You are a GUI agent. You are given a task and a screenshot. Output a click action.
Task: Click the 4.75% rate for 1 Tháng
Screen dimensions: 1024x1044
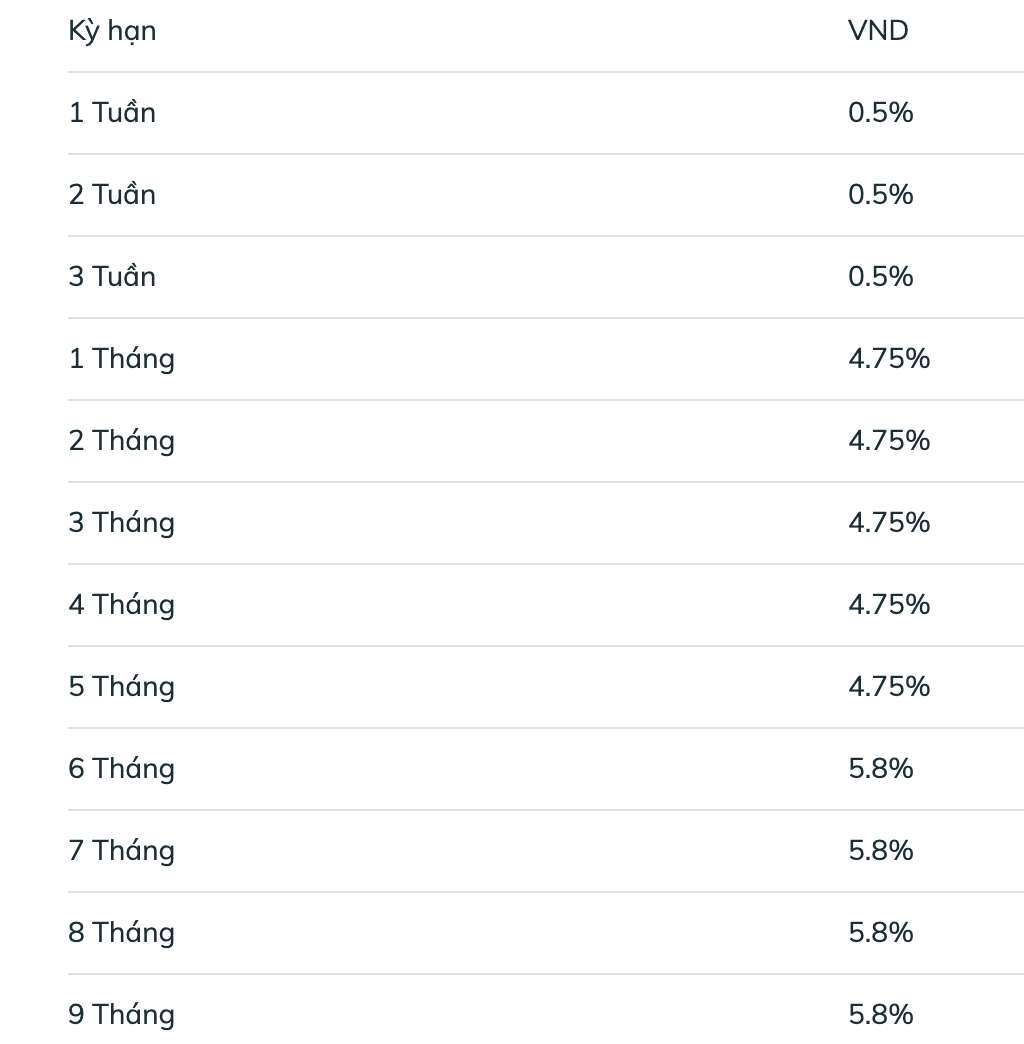[x=889, y=359]
